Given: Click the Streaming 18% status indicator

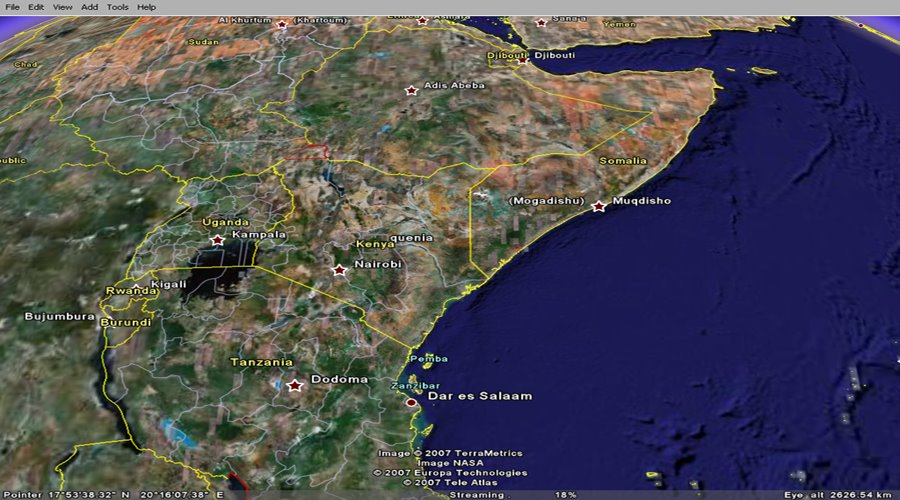Looking at the screenshot, I should pyautogui.click(x=513, y=495).
